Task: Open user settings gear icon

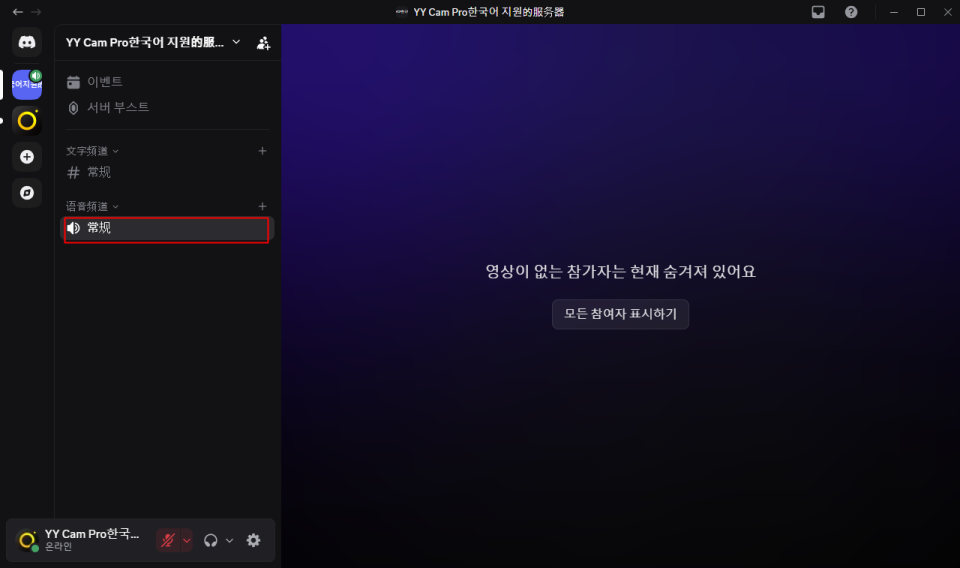Action: 254,540
